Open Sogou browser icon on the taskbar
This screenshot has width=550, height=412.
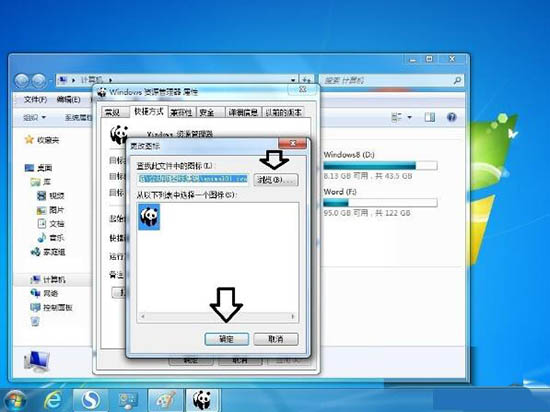tap(90, 400)
